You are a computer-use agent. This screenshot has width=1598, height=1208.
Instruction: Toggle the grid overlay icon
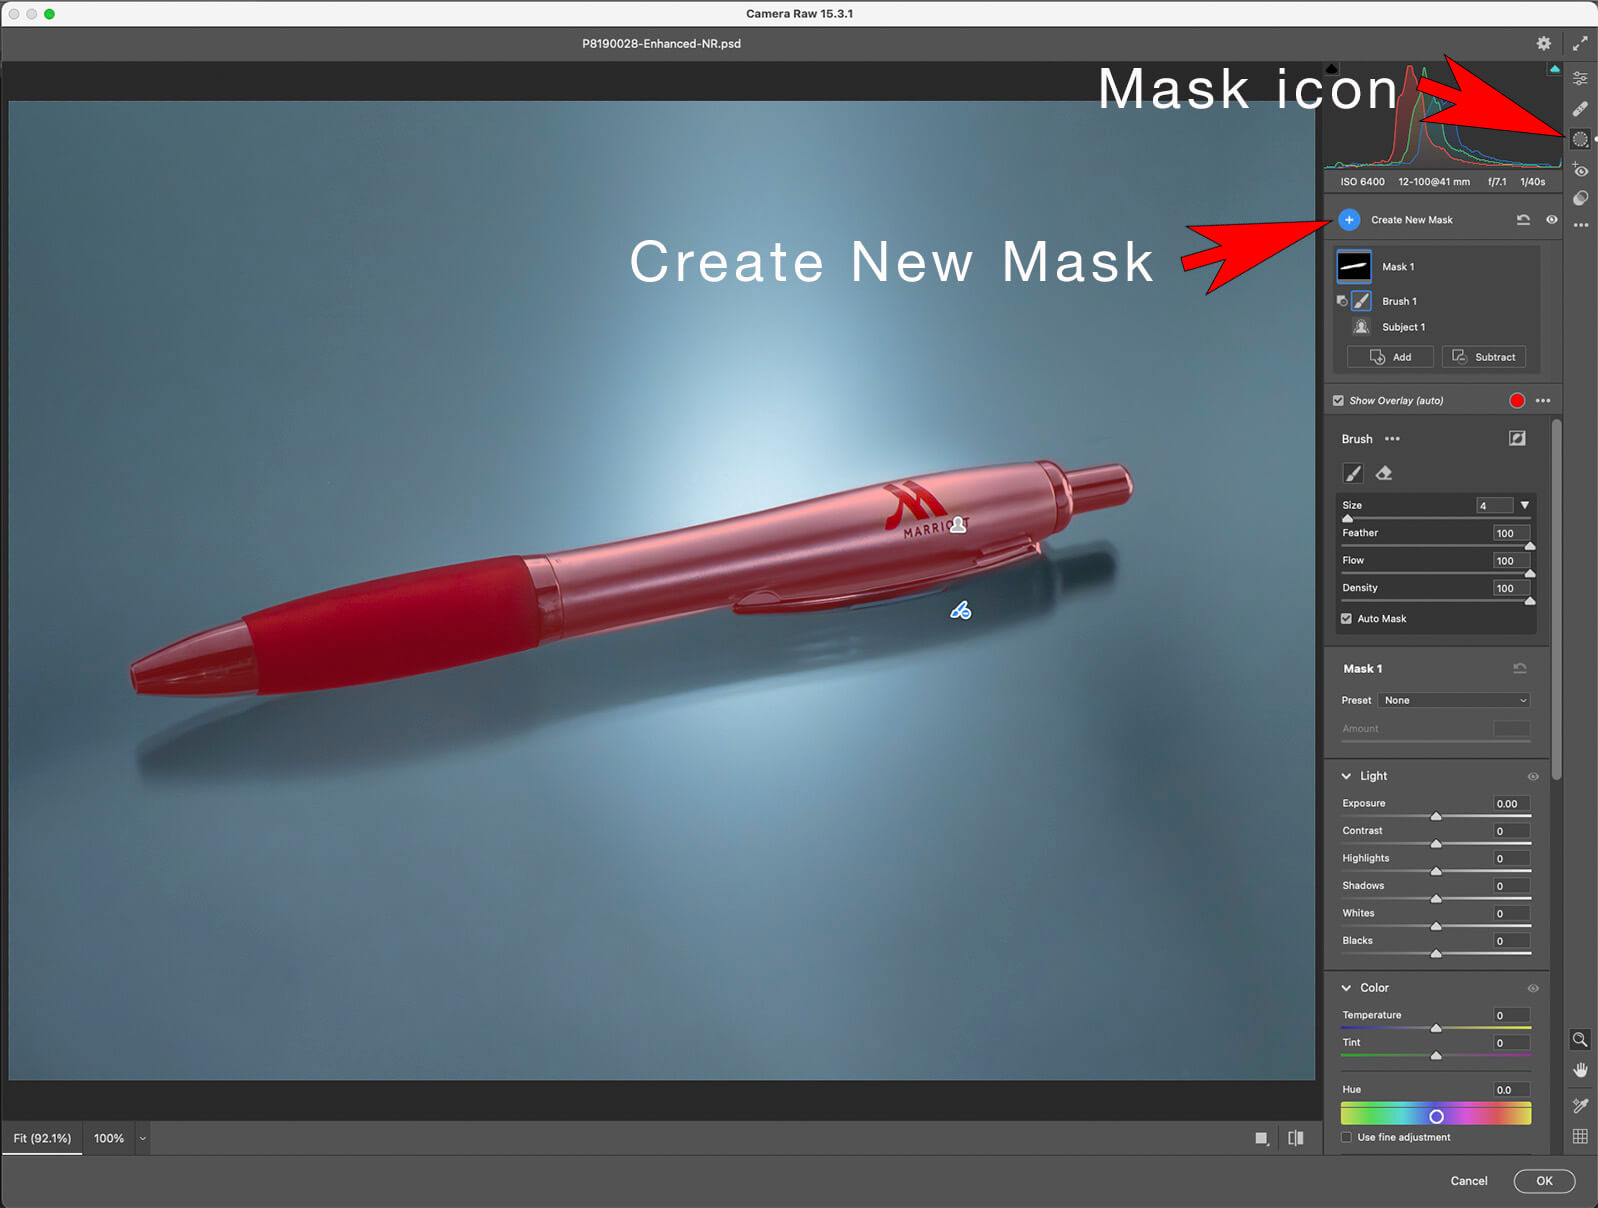1580,1136
